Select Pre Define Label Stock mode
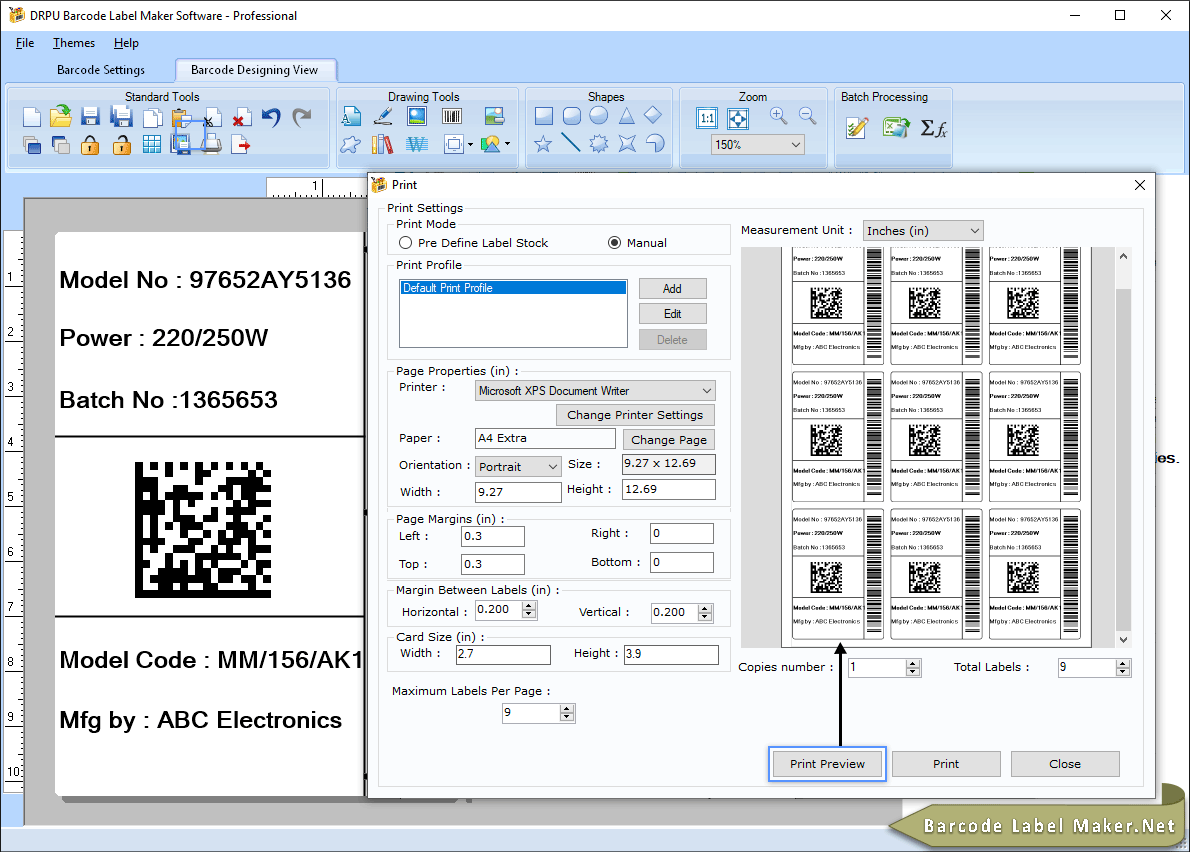 click(x=406, y=243)
